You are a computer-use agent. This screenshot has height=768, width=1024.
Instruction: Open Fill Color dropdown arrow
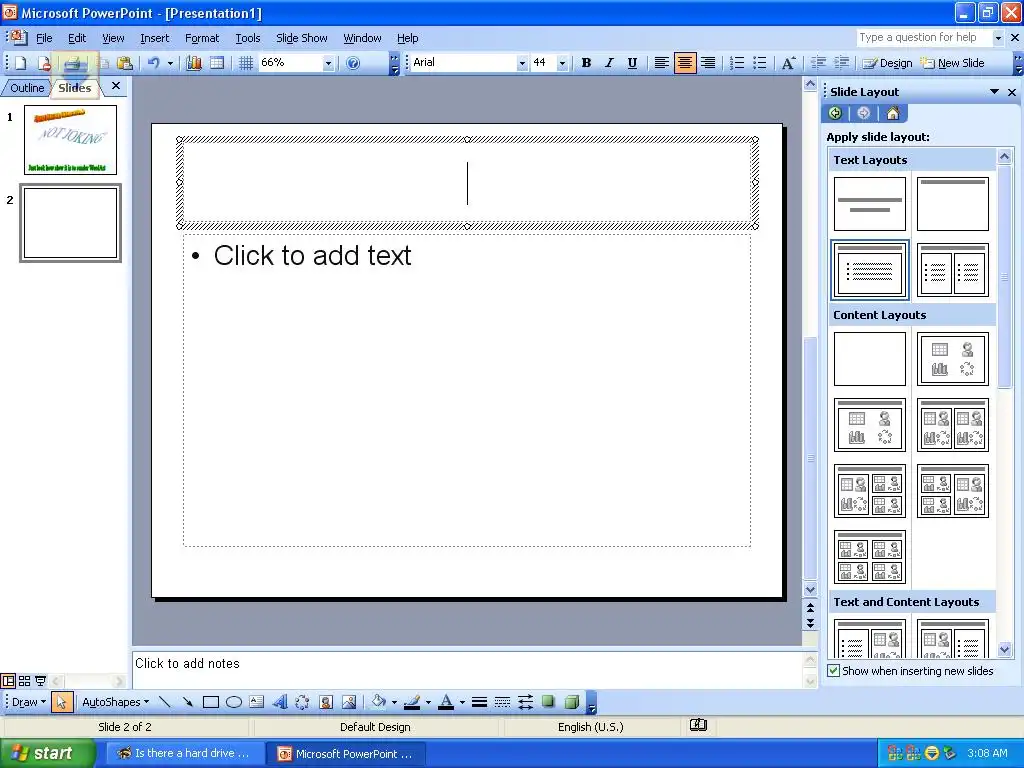tap(394, 703)
